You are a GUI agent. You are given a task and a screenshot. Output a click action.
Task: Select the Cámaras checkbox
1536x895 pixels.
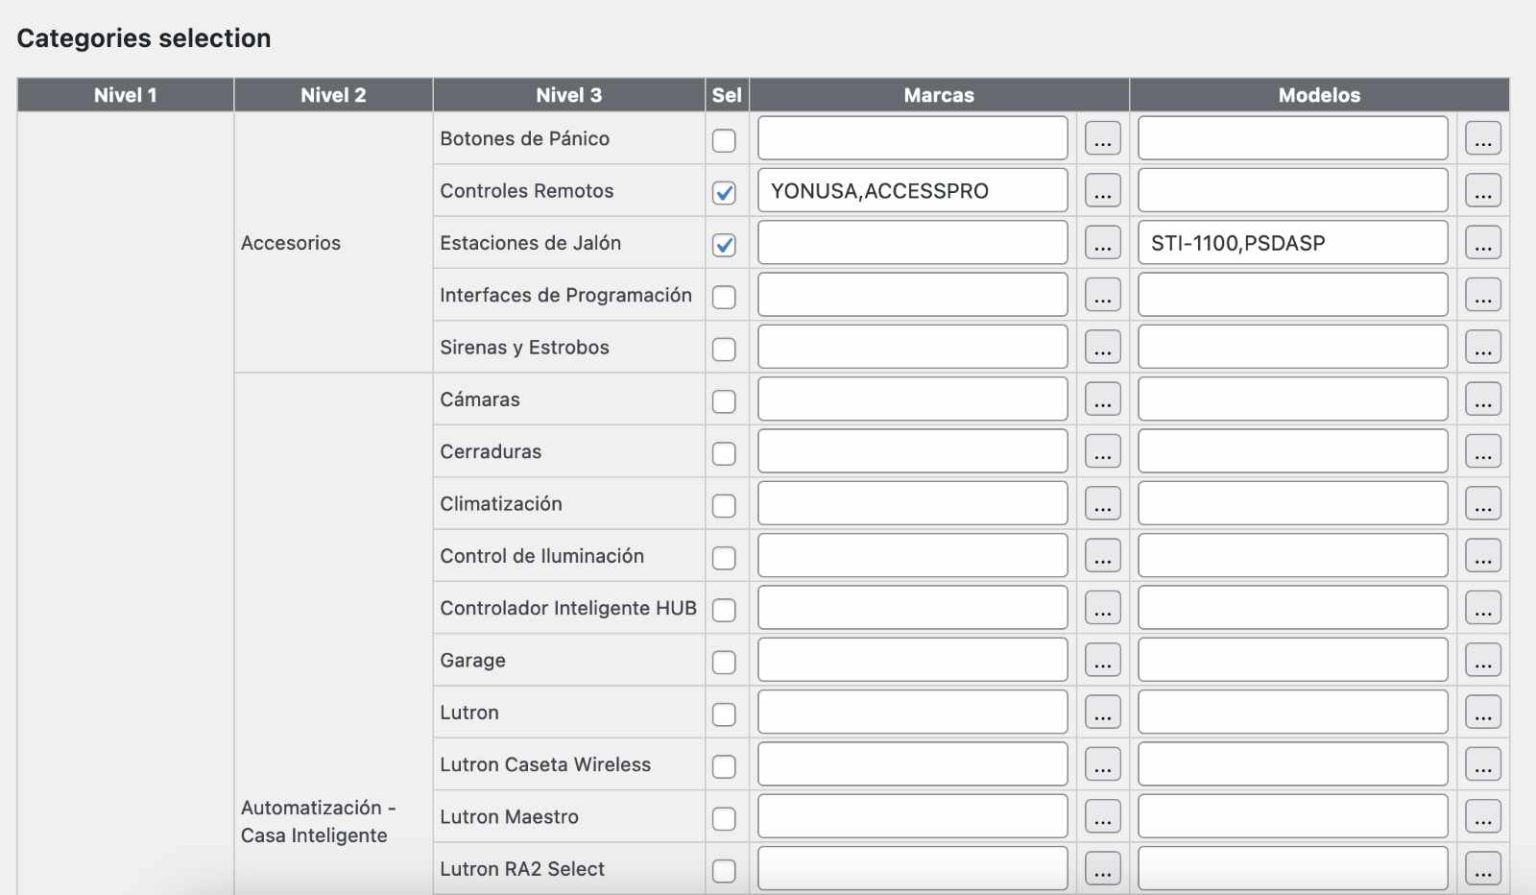pos(724,401)
